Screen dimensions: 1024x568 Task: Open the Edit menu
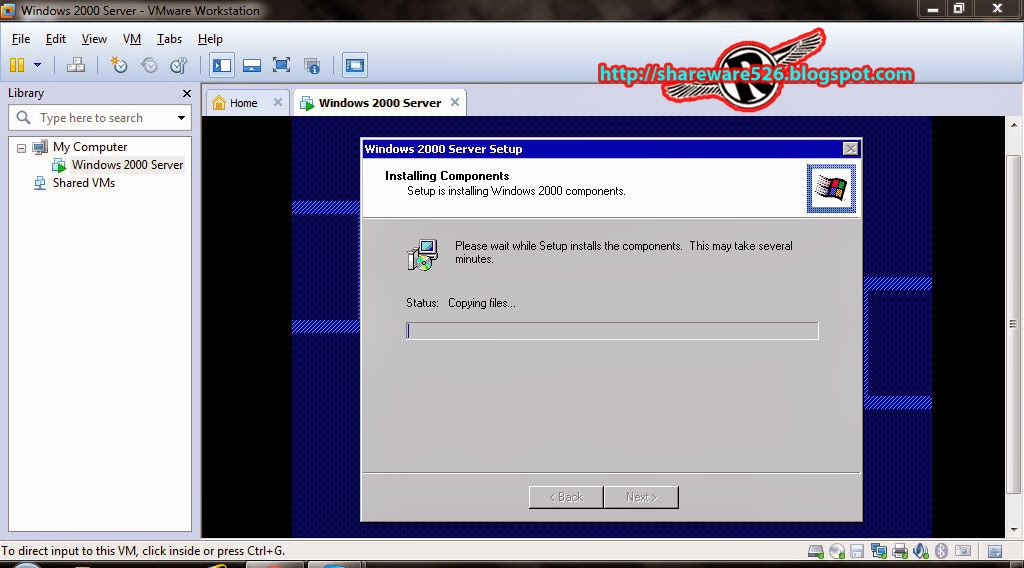[56, 39]
